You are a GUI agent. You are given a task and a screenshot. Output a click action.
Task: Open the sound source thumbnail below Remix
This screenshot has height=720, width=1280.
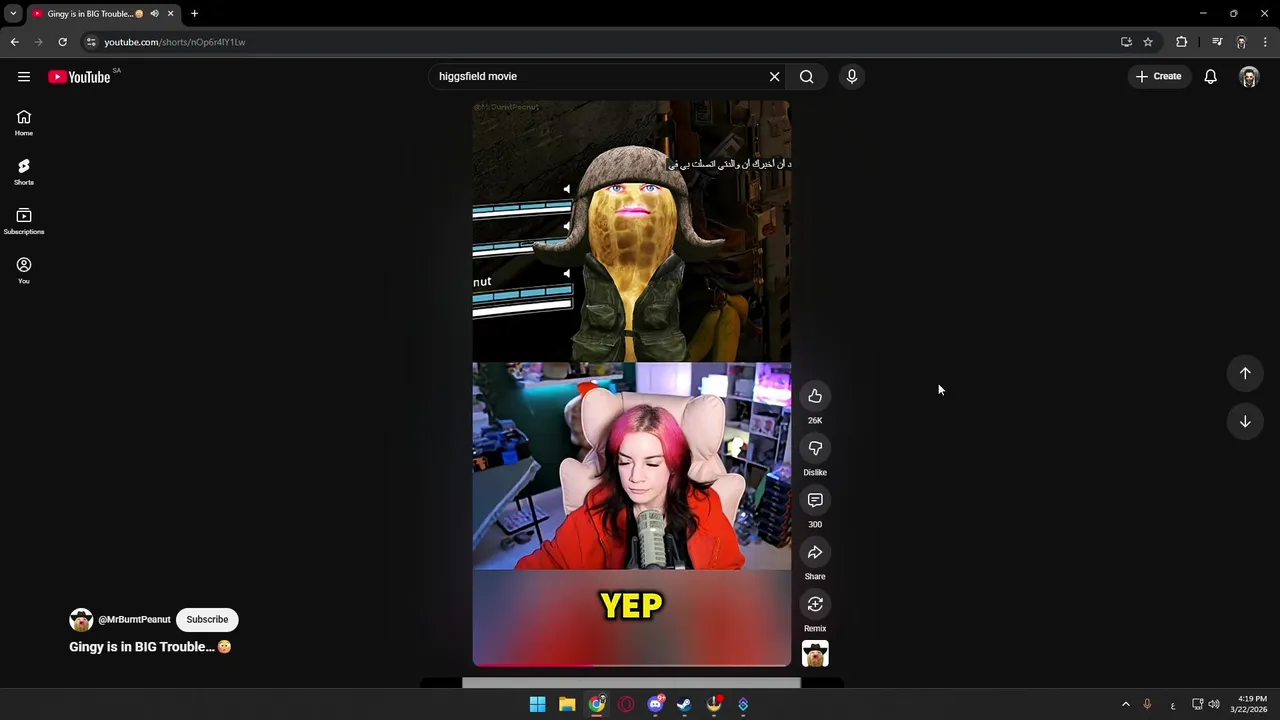815,654
